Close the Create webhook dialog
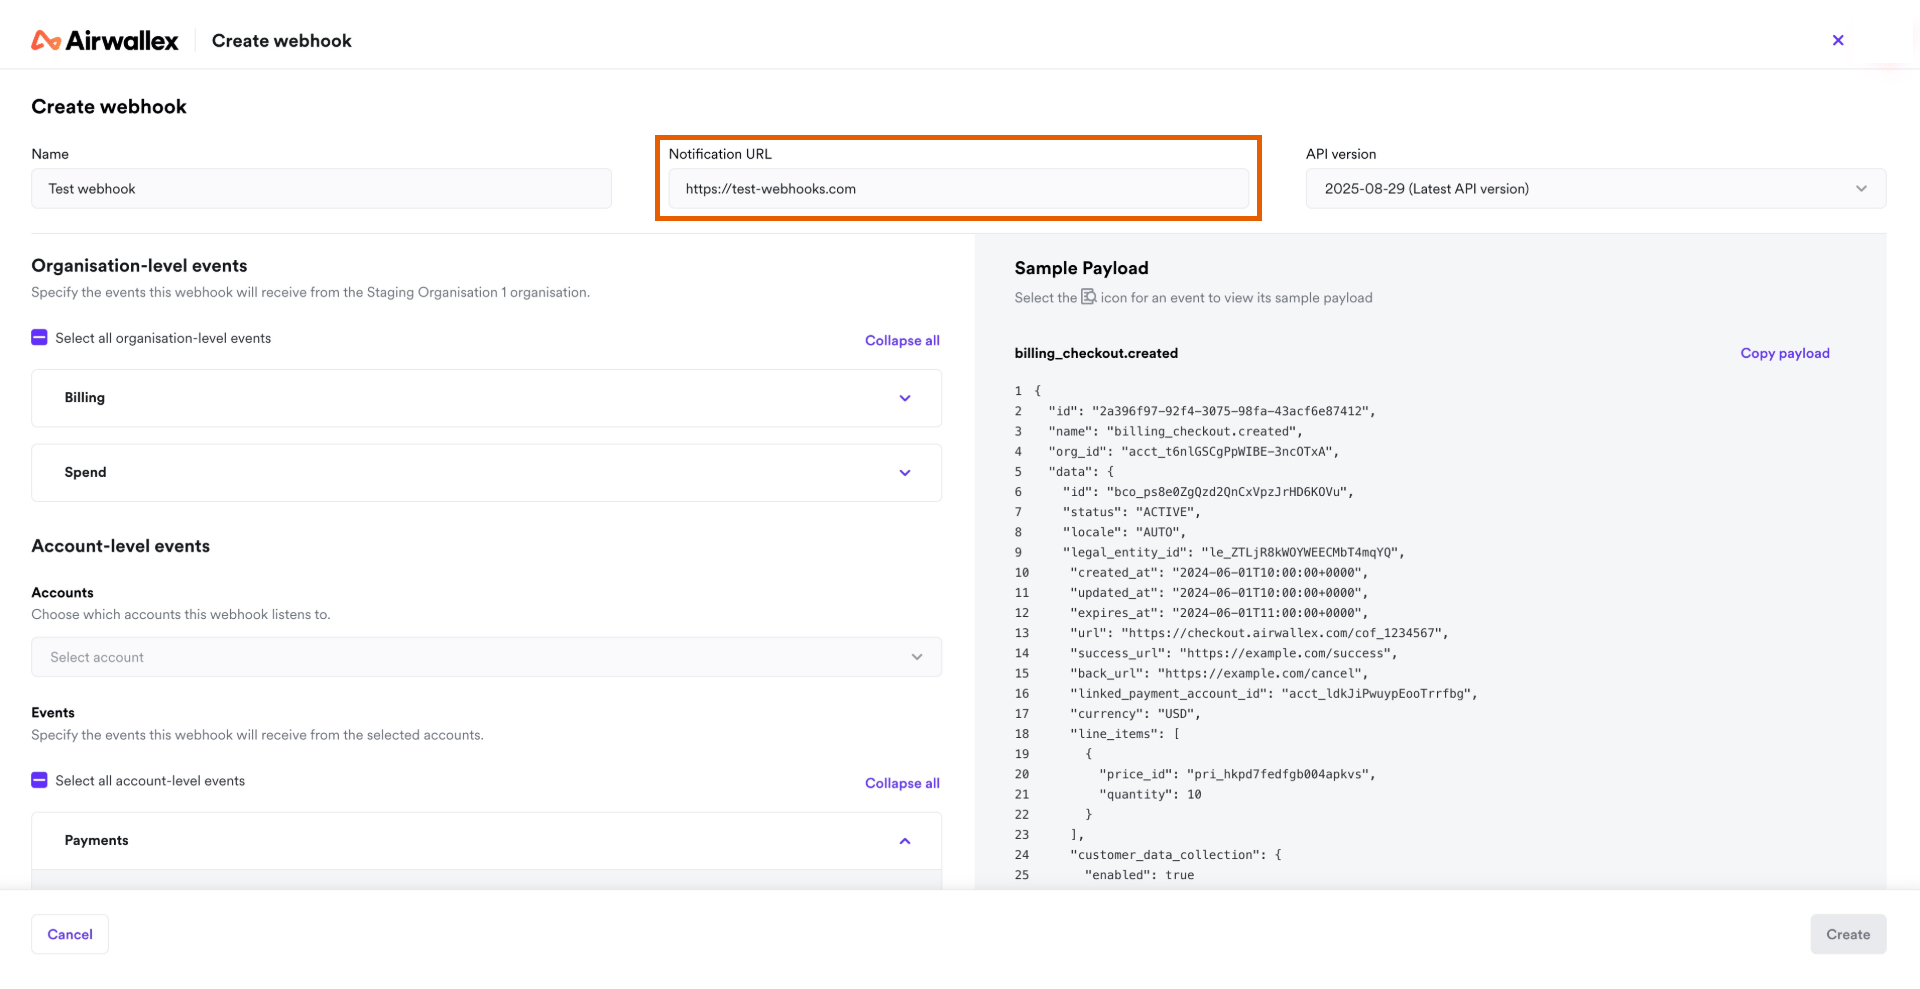The width and height of the screenshot is (1920, 989). 1838,40
